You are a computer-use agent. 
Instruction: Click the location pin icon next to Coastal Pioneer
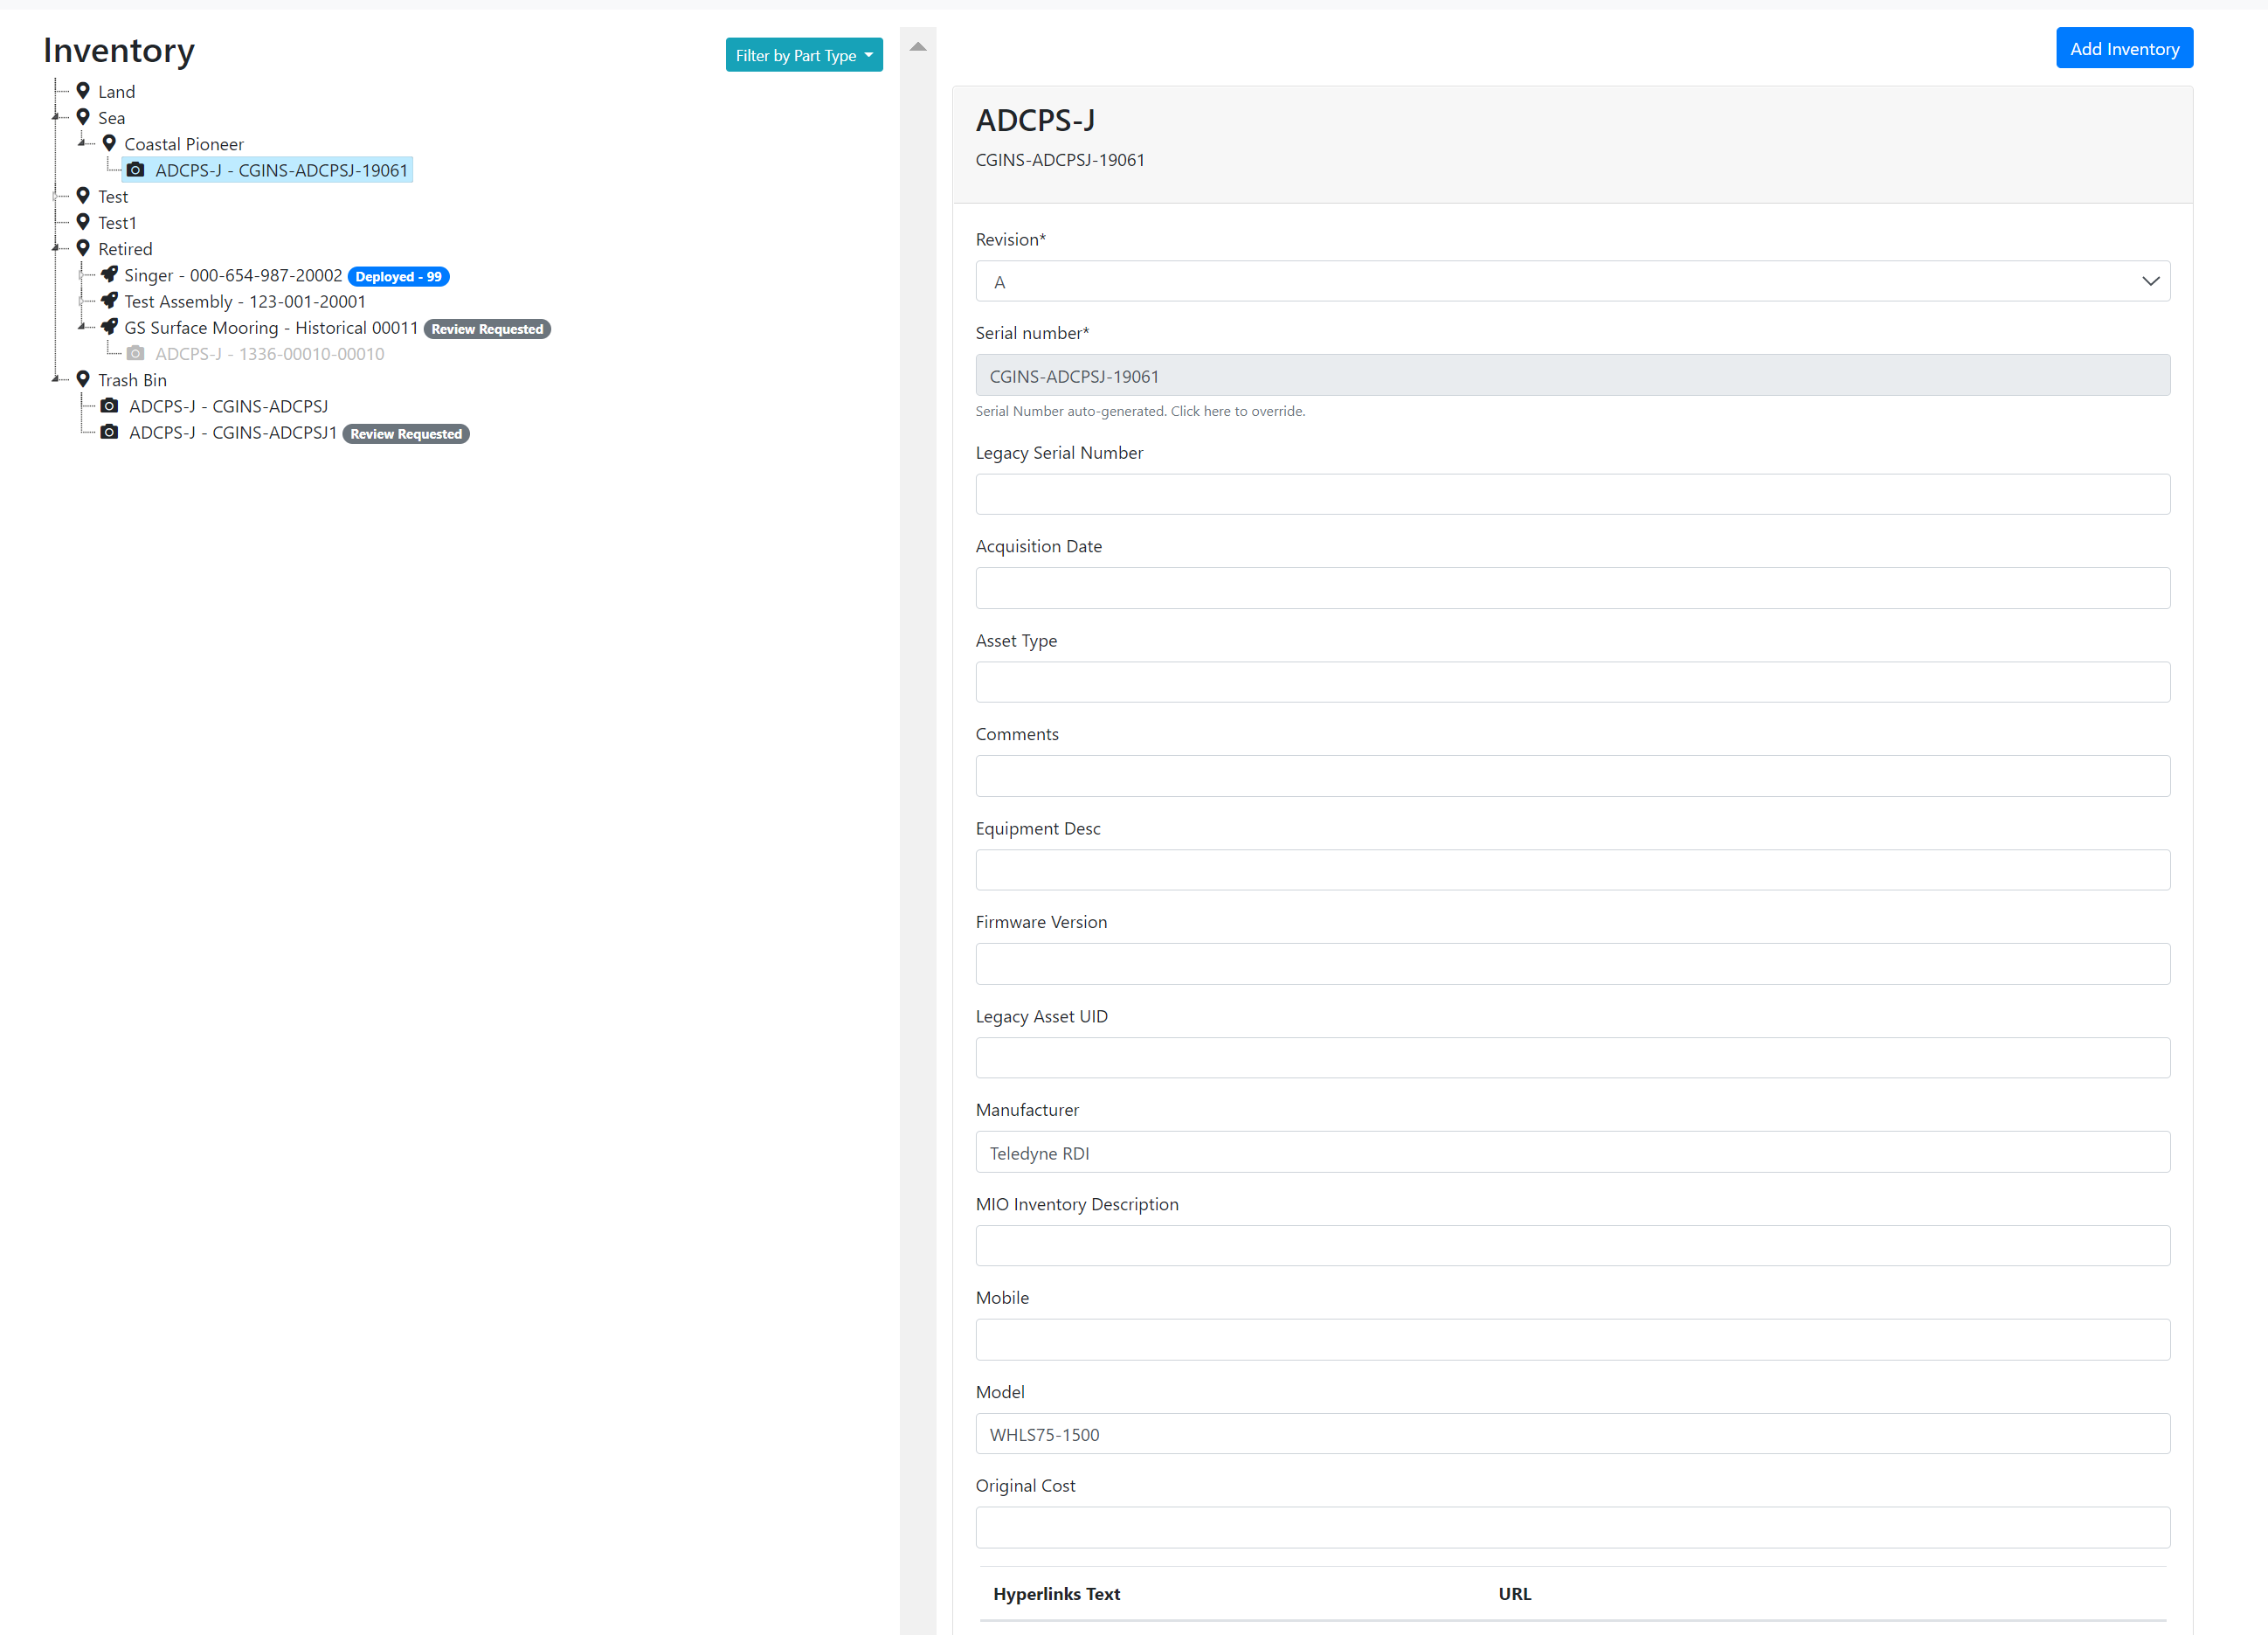[x=110, y=143]
